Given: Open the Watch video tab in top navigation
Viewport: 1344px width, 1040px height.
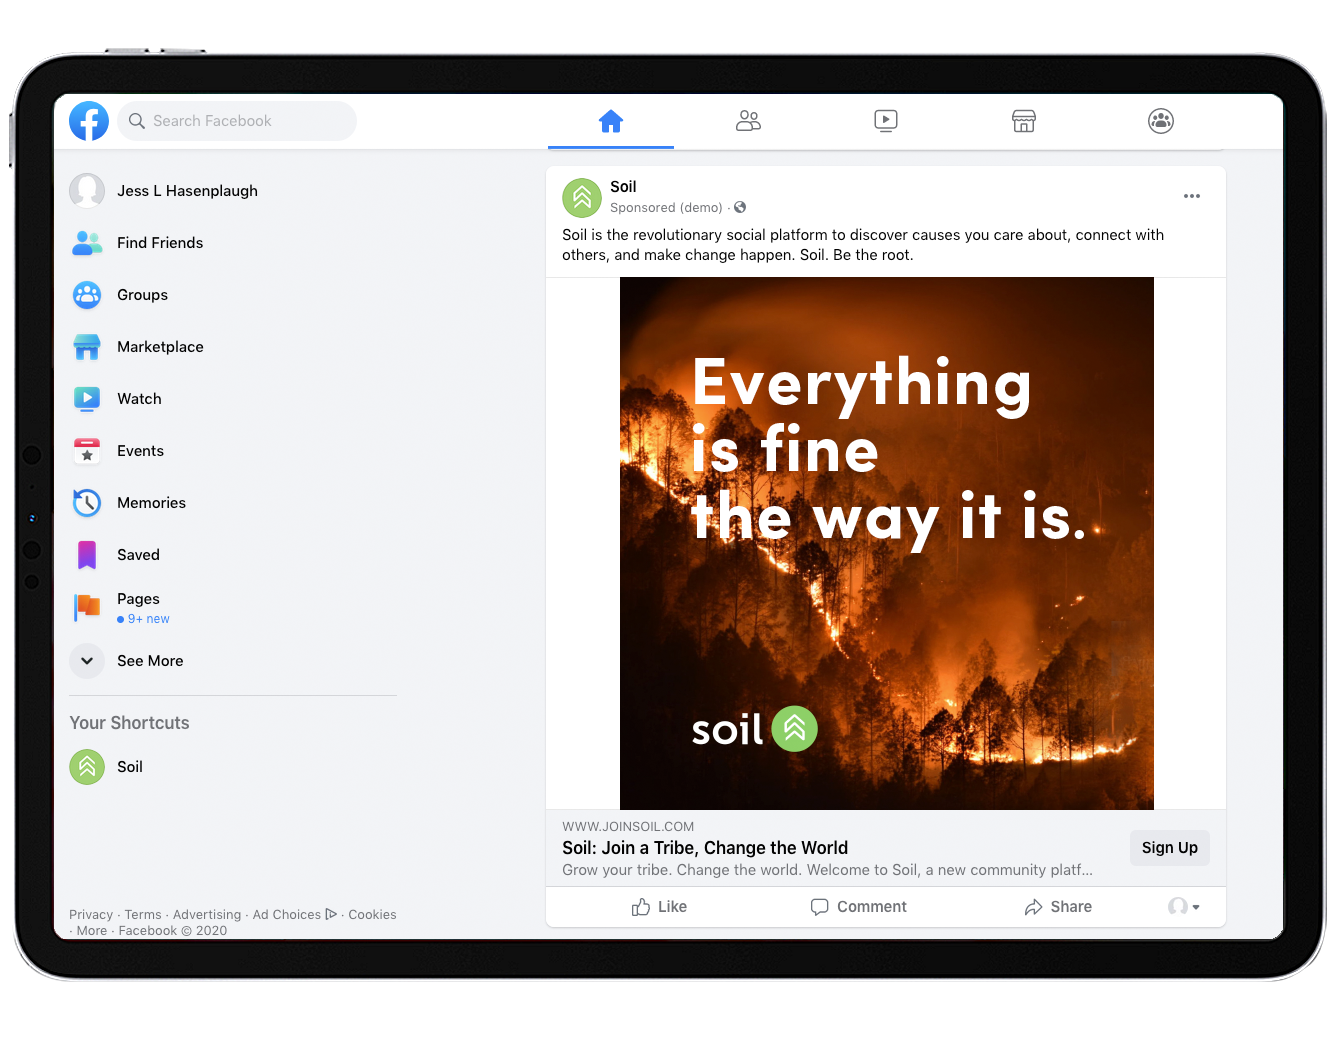Looking at the screenshot, I should tap(886, 121).
